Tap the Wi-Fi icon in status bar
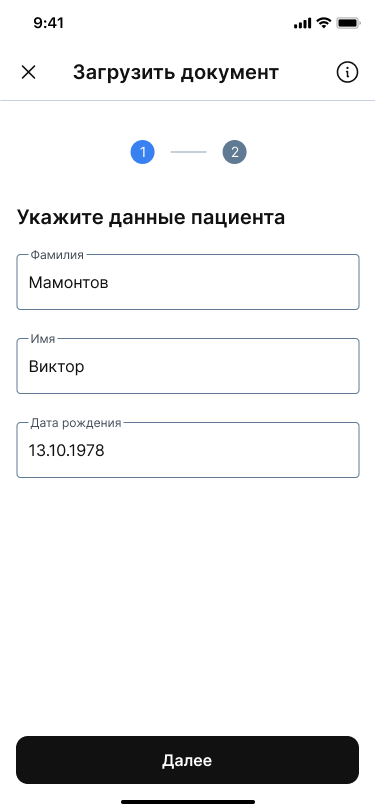 click(324, 23)
